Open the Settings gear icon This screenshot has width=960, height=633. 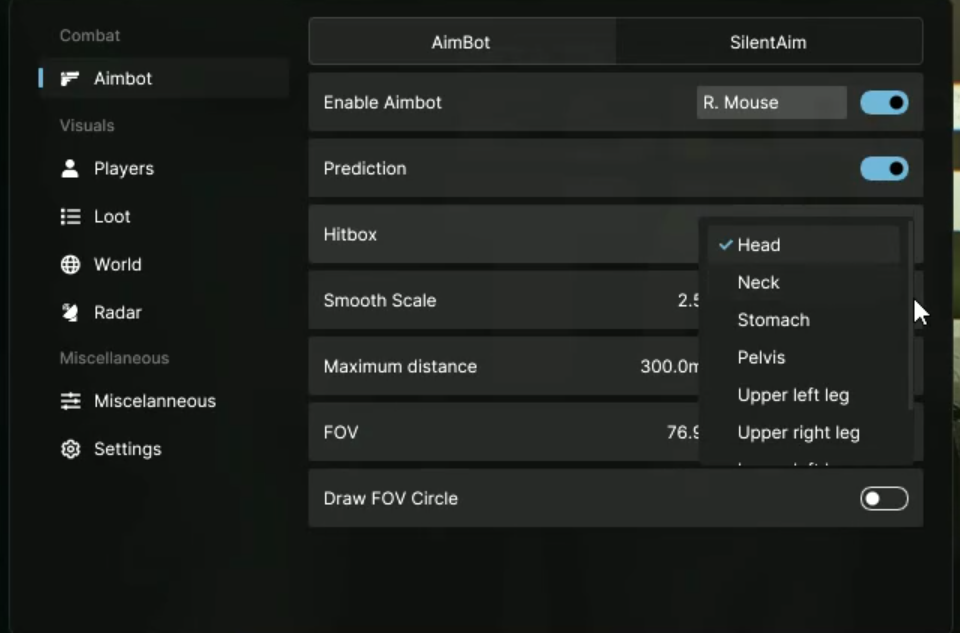(70, 449)
